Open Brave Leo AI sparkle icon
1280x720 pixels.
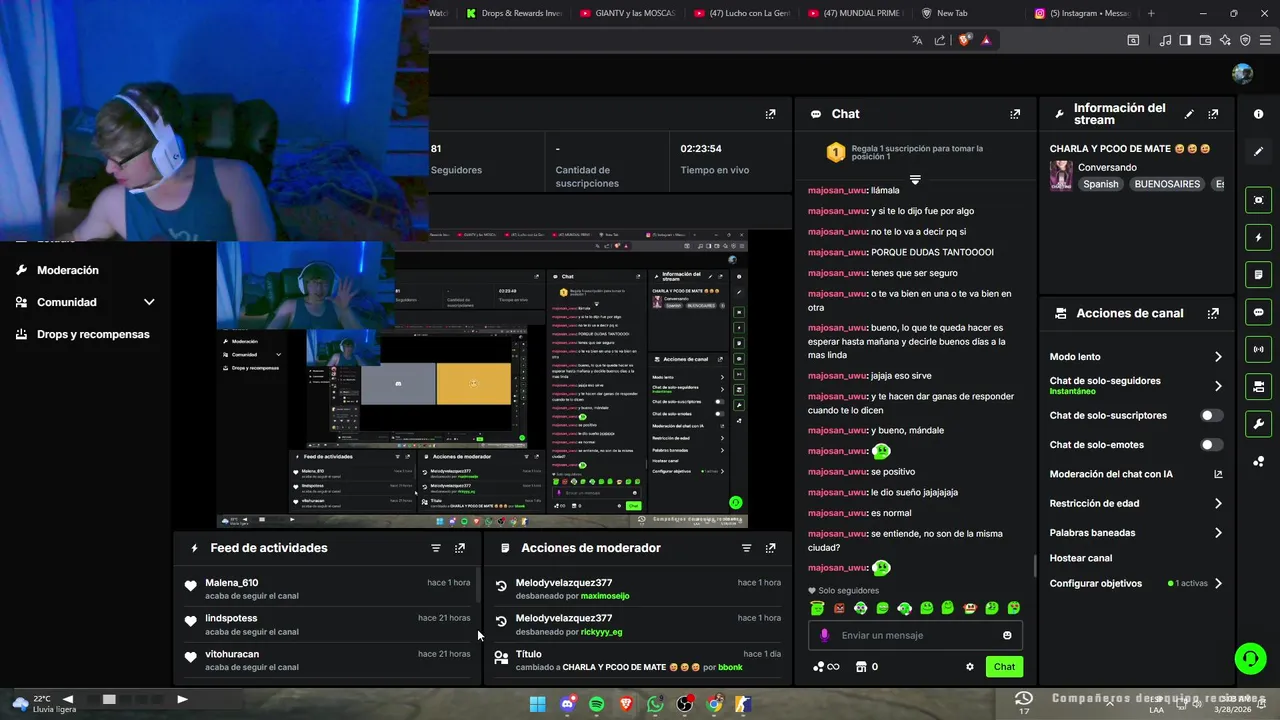click(x=1225, y=40)
